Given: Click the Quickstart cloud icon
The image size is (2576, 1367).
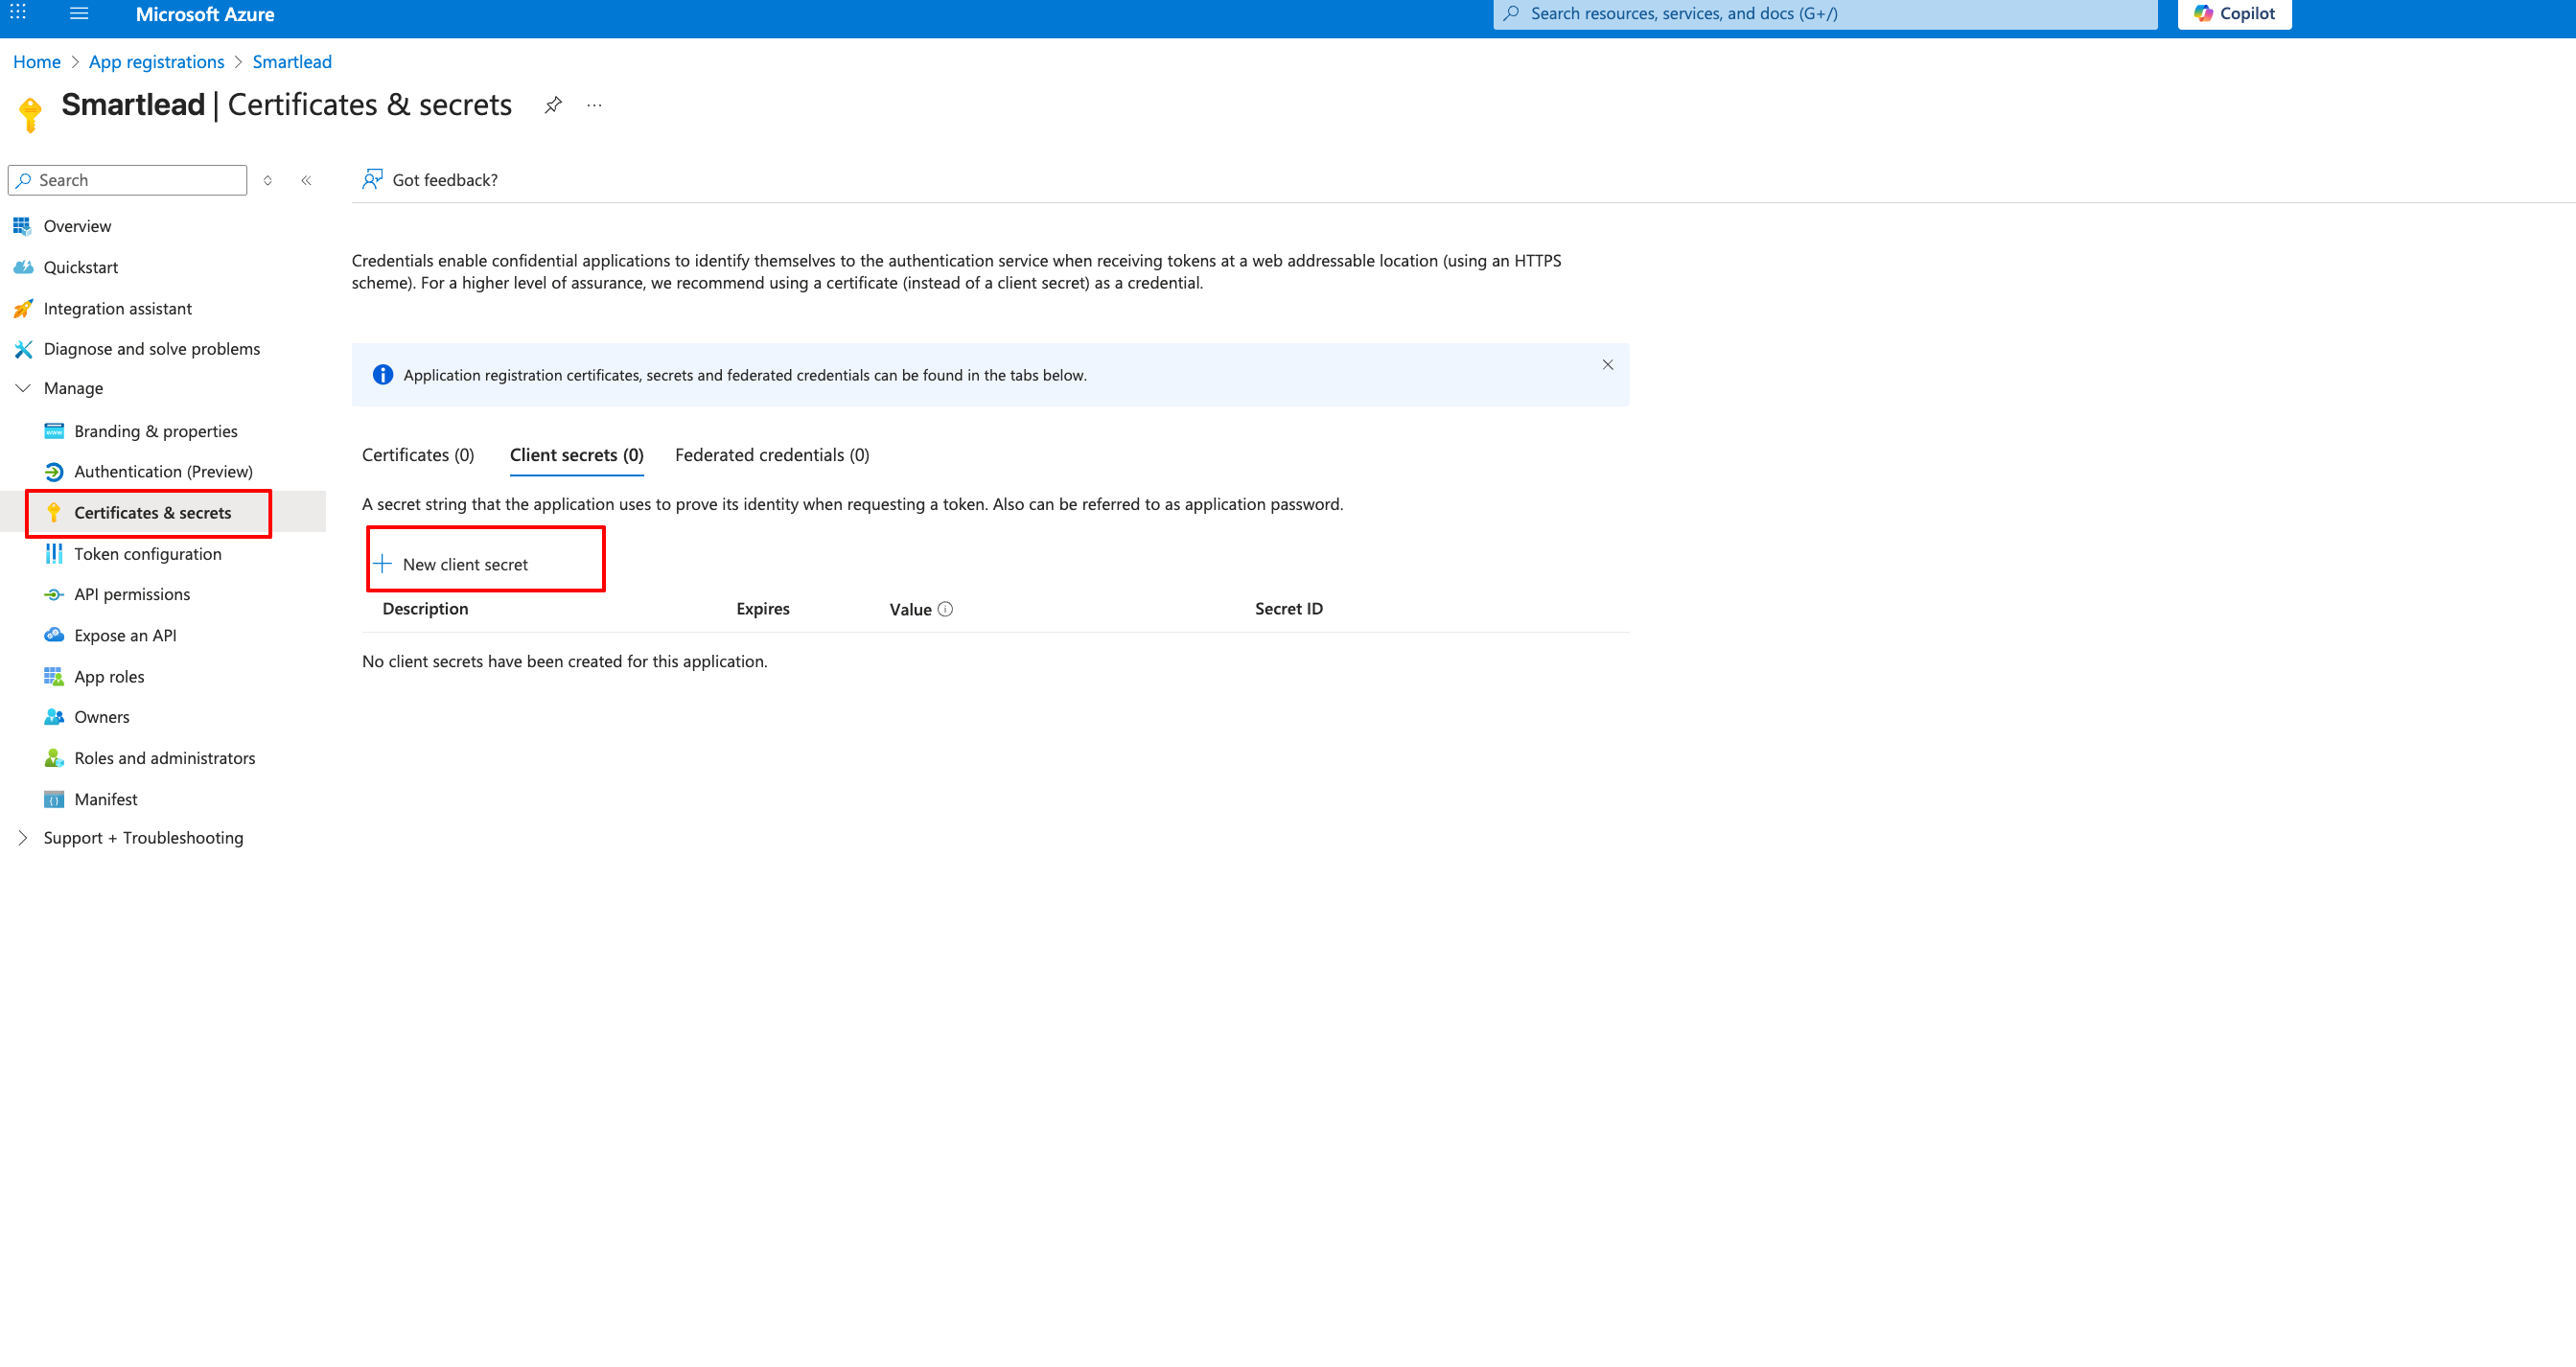Looking at the screenshot, I should click(x=22, y=267).
